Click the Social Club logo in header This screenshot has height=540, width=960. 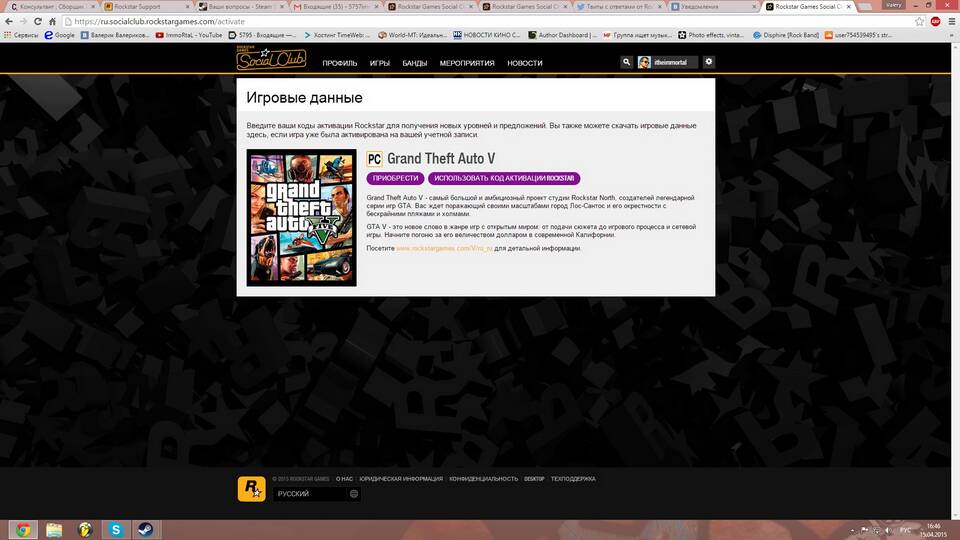257,60
